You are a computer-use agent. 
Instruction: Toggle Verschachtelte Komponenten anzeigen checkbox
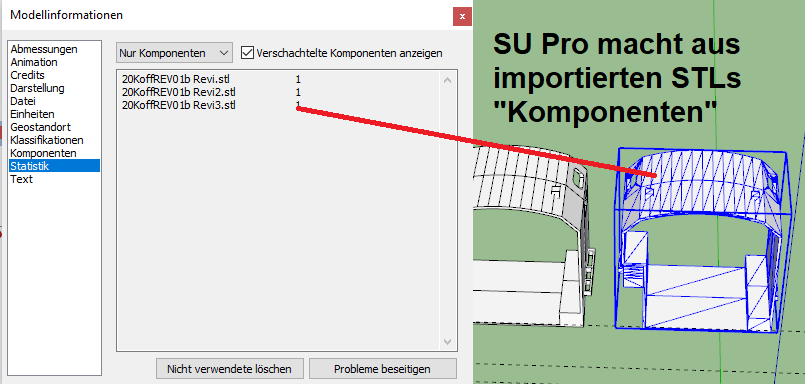pos(247,53)
